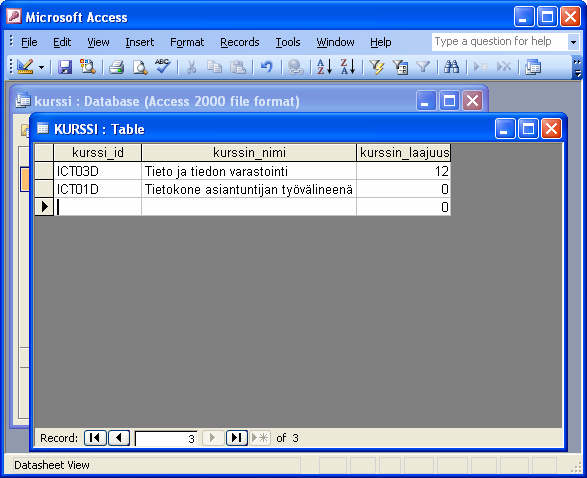Open the View menu
This screenshot has width=587, height=478.
(98, 42)
